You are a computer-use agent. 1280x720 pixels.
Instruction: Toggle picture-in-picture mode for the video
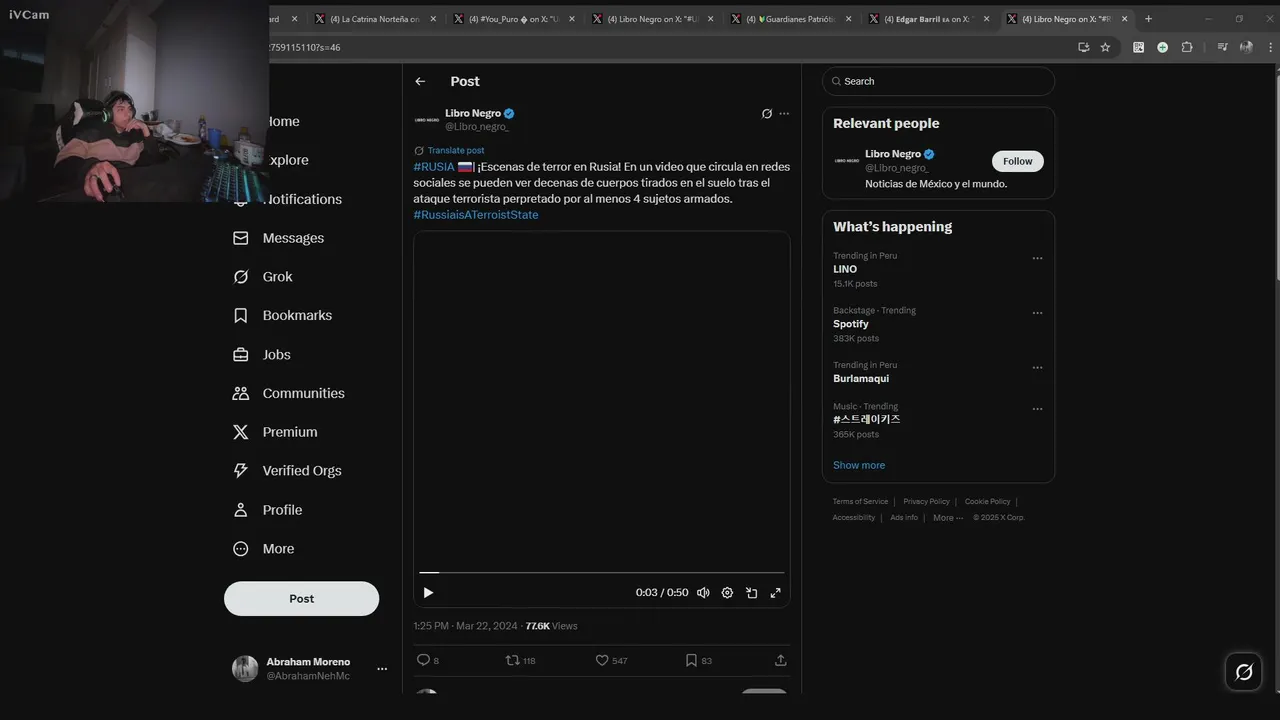[751, 593]
